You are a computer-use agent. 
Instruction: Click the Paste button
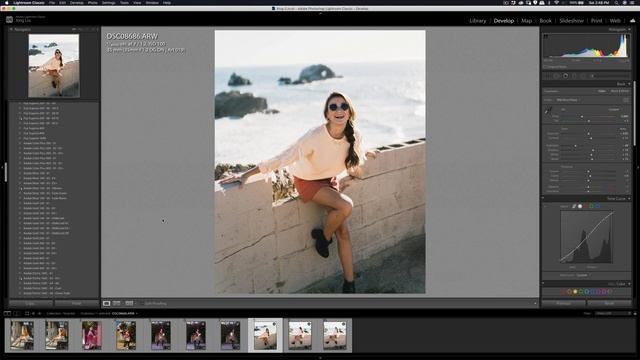tap(77, 304)
